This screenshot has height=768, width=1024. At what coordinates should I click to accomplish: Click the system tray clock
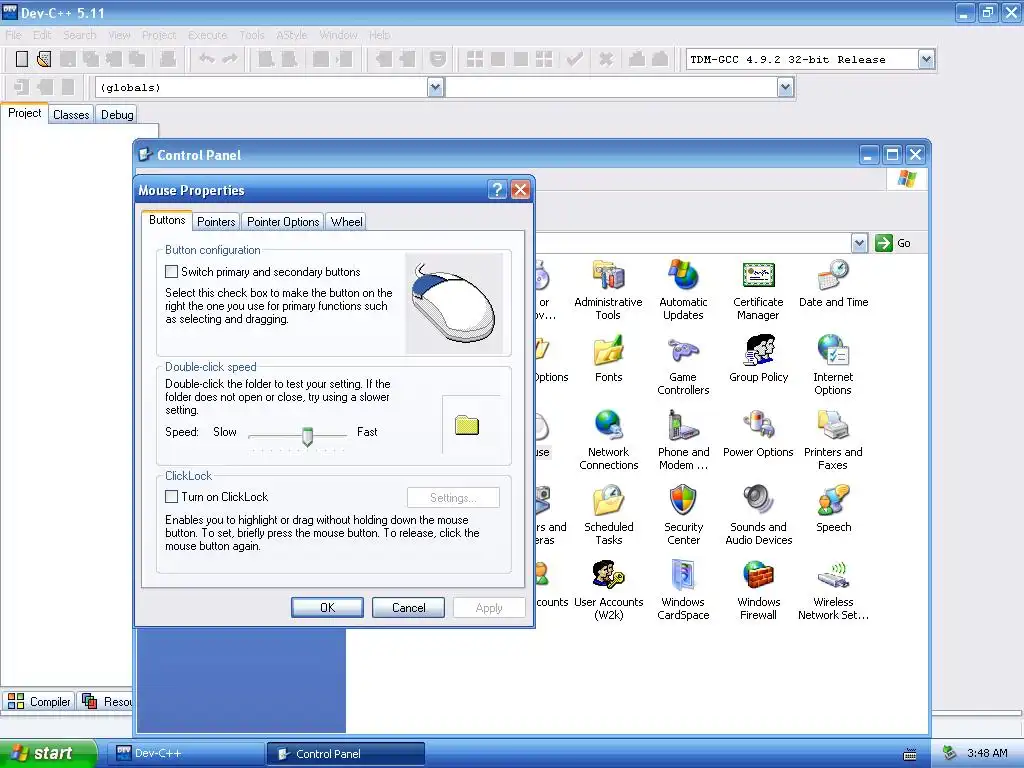point(987,753)
